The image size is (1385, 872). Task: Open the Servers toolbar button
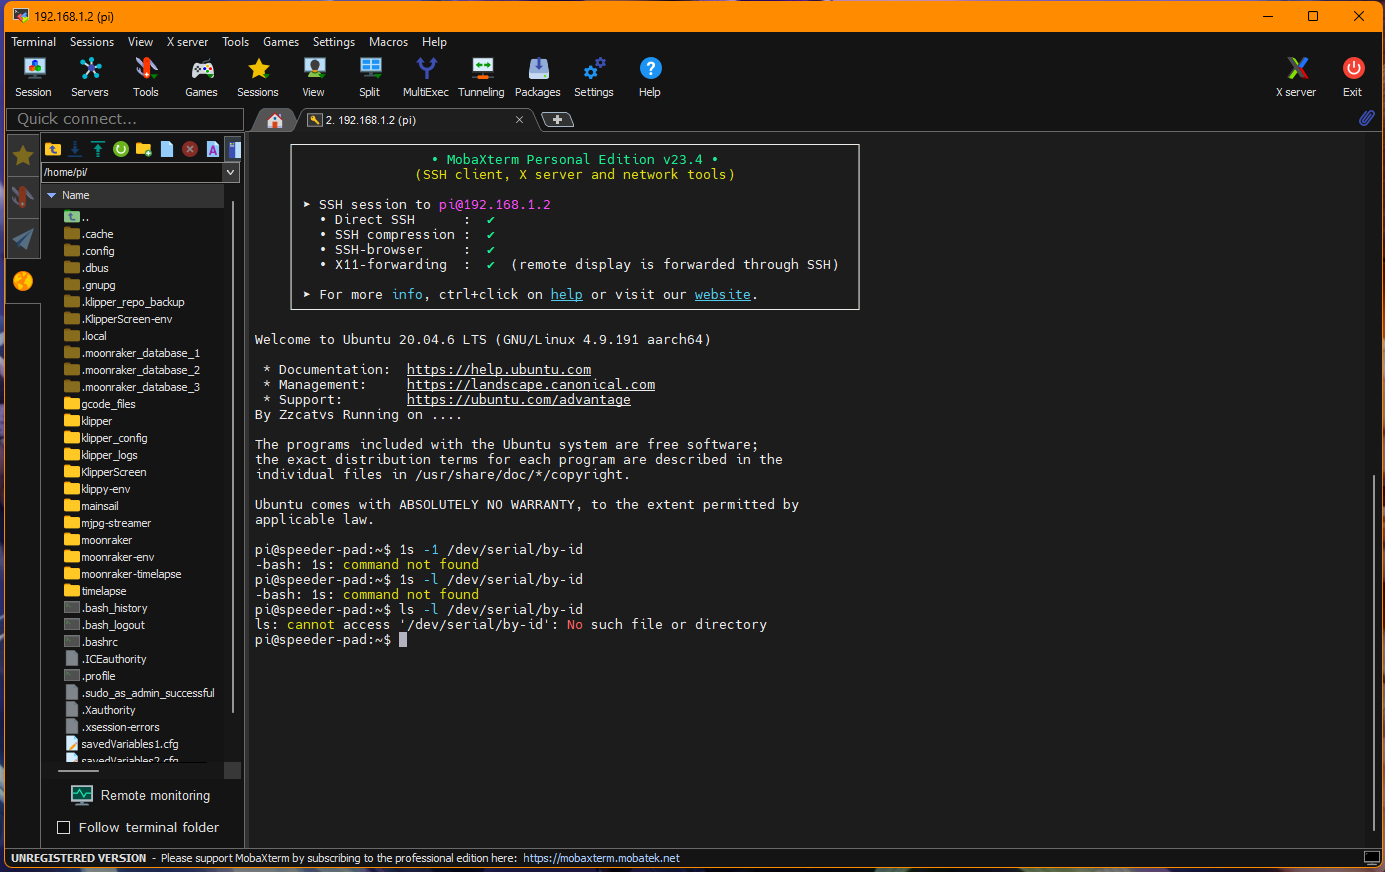click(90, 77)
